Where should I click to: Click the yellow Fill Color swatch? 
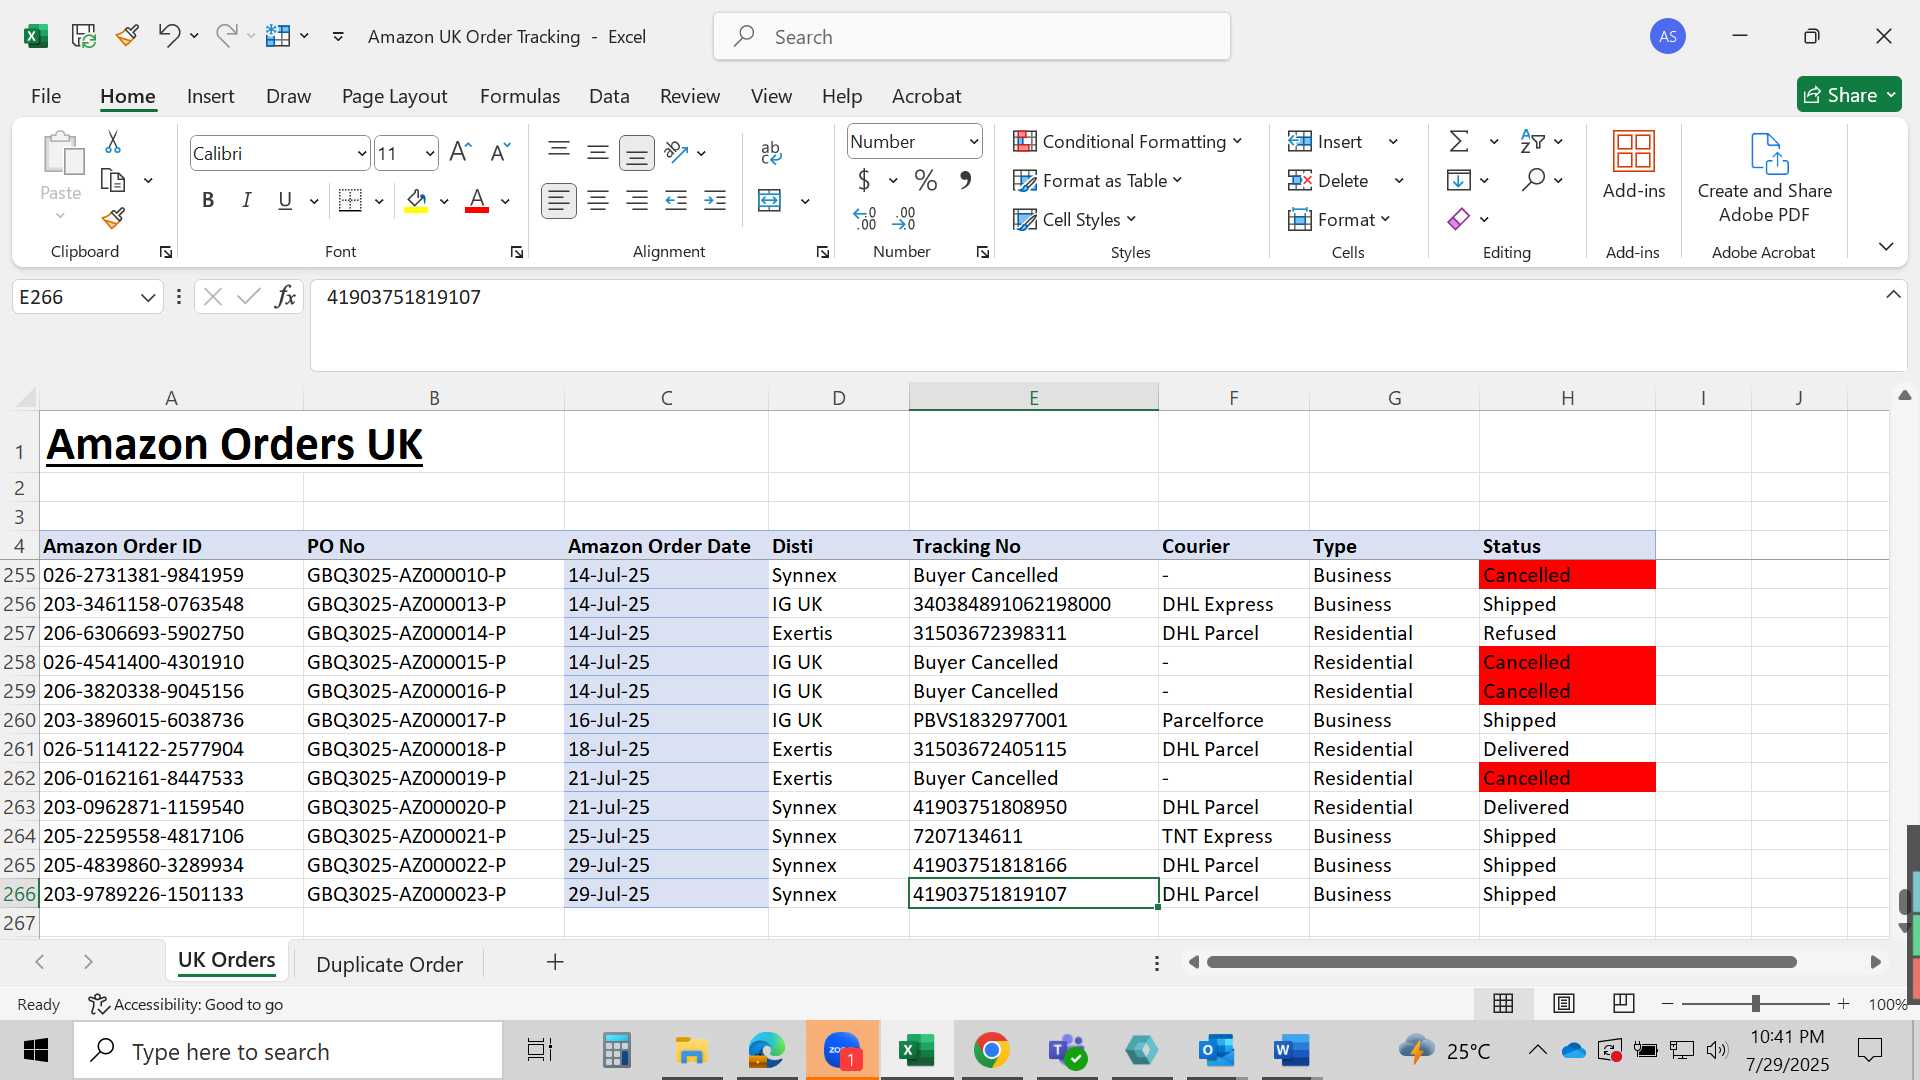pyautogui.click(x=417, y=201)
